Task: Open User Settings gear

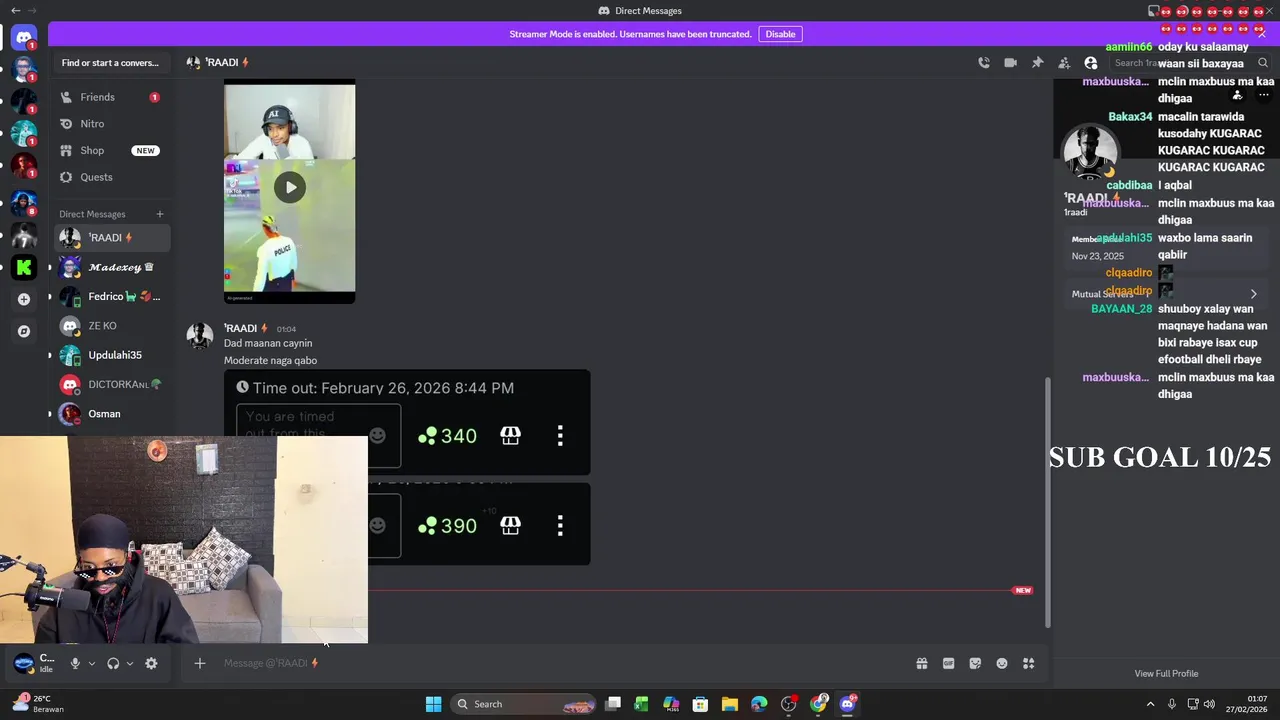Action: point(151,663)
